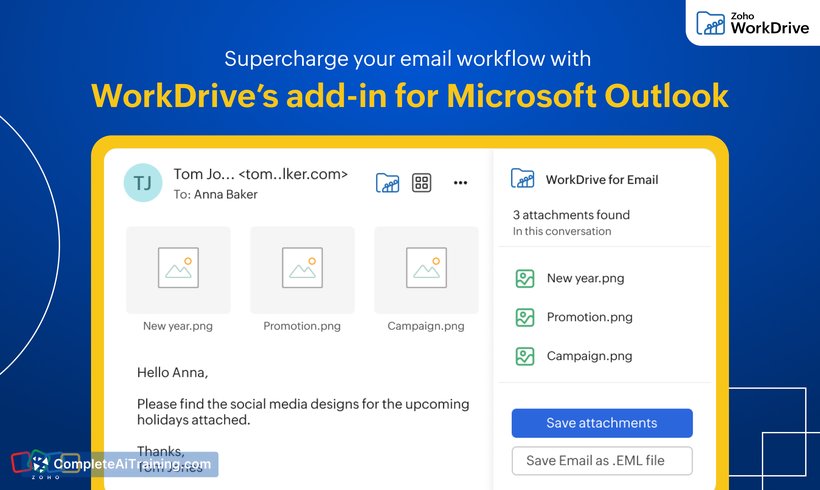Viewport: 820px width, 490px height.
Task: Click the sender name Tom Jo... address
Action: [x=260, y=174]
